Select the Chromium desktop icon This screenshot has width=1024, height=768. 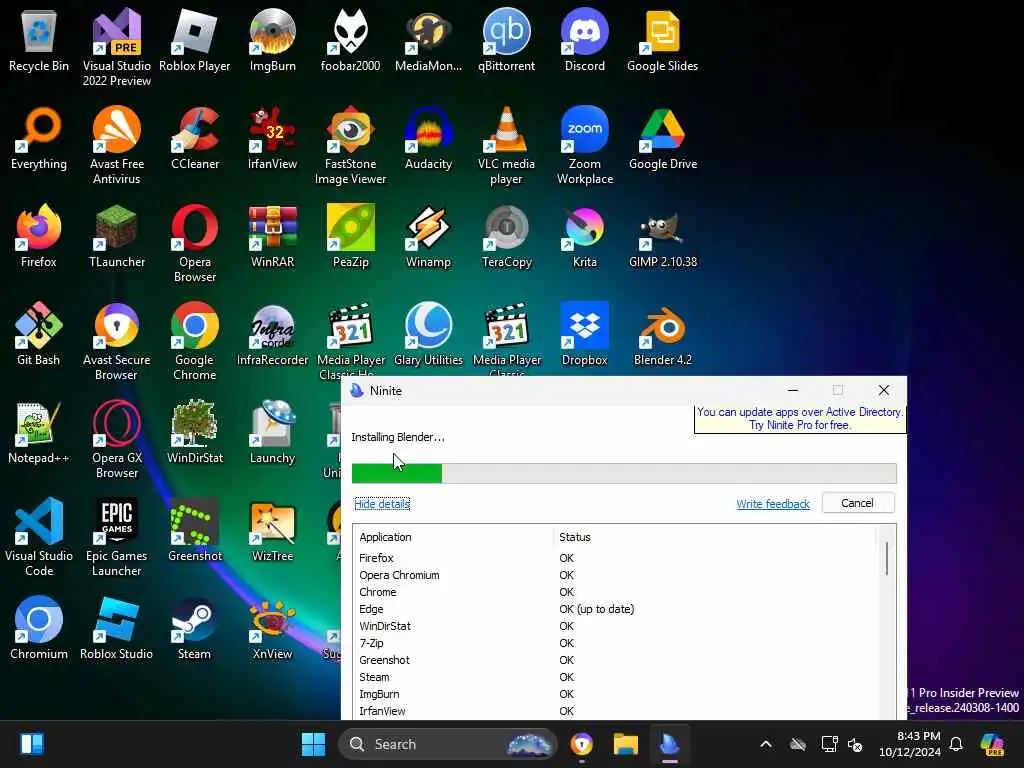[39, 628]
